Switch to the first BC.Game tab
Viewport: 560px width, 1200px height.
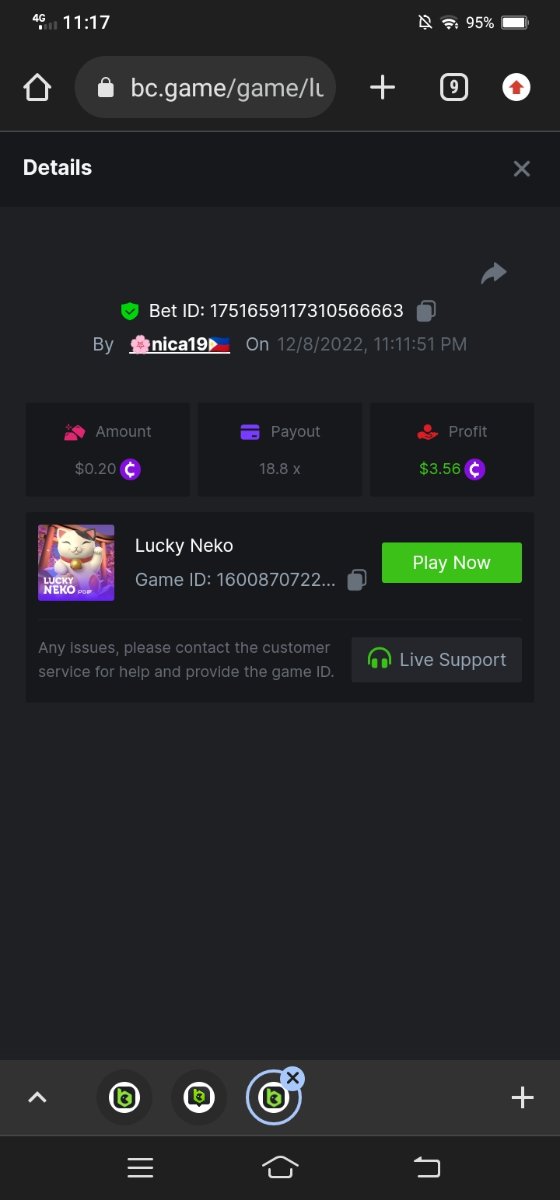click(x=124, y=1098)
